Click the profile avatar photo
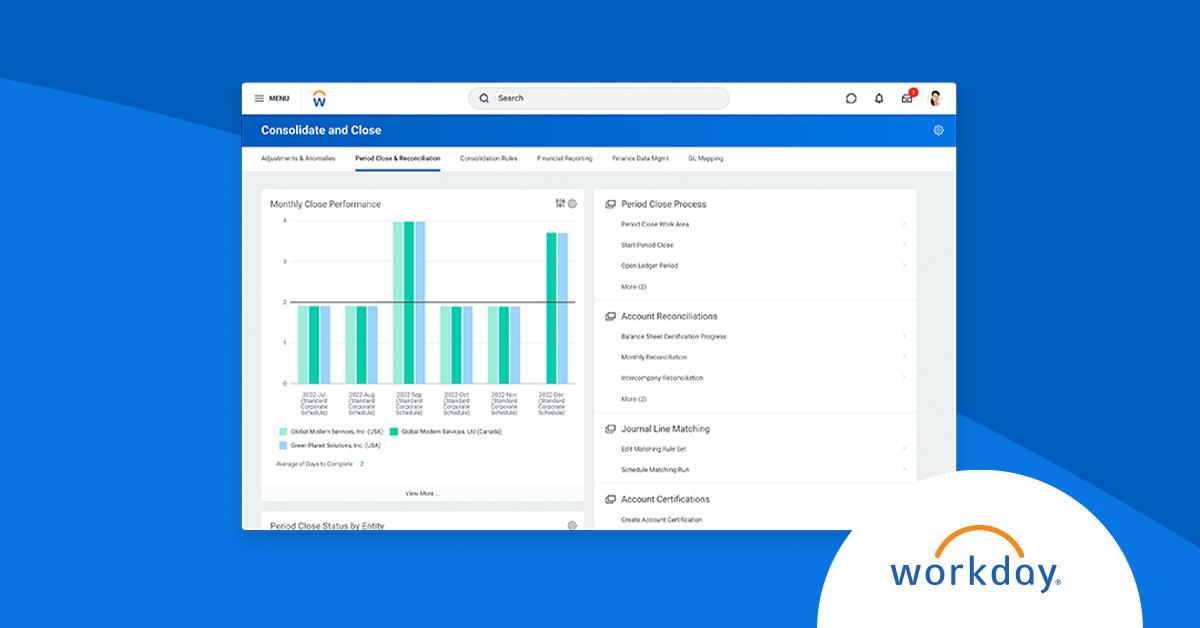This screenshot has height=628, width=1200. [934, 98]
